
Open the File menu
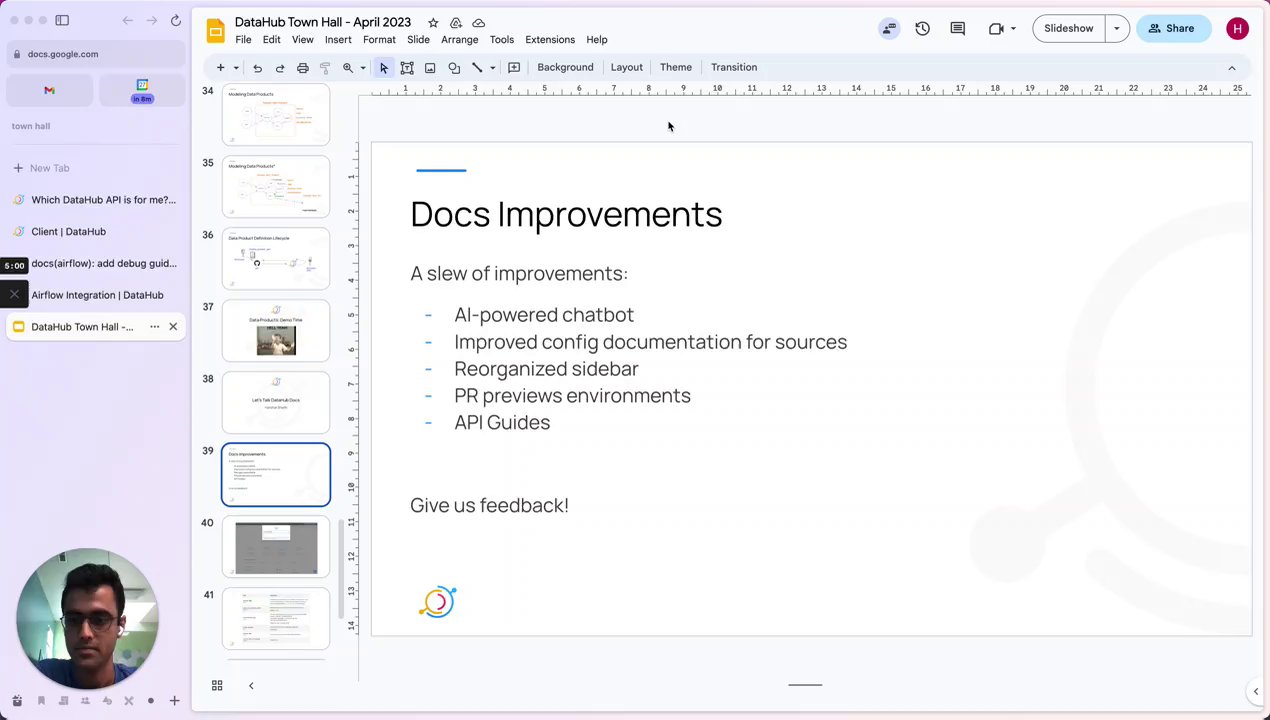click(243, 40)
